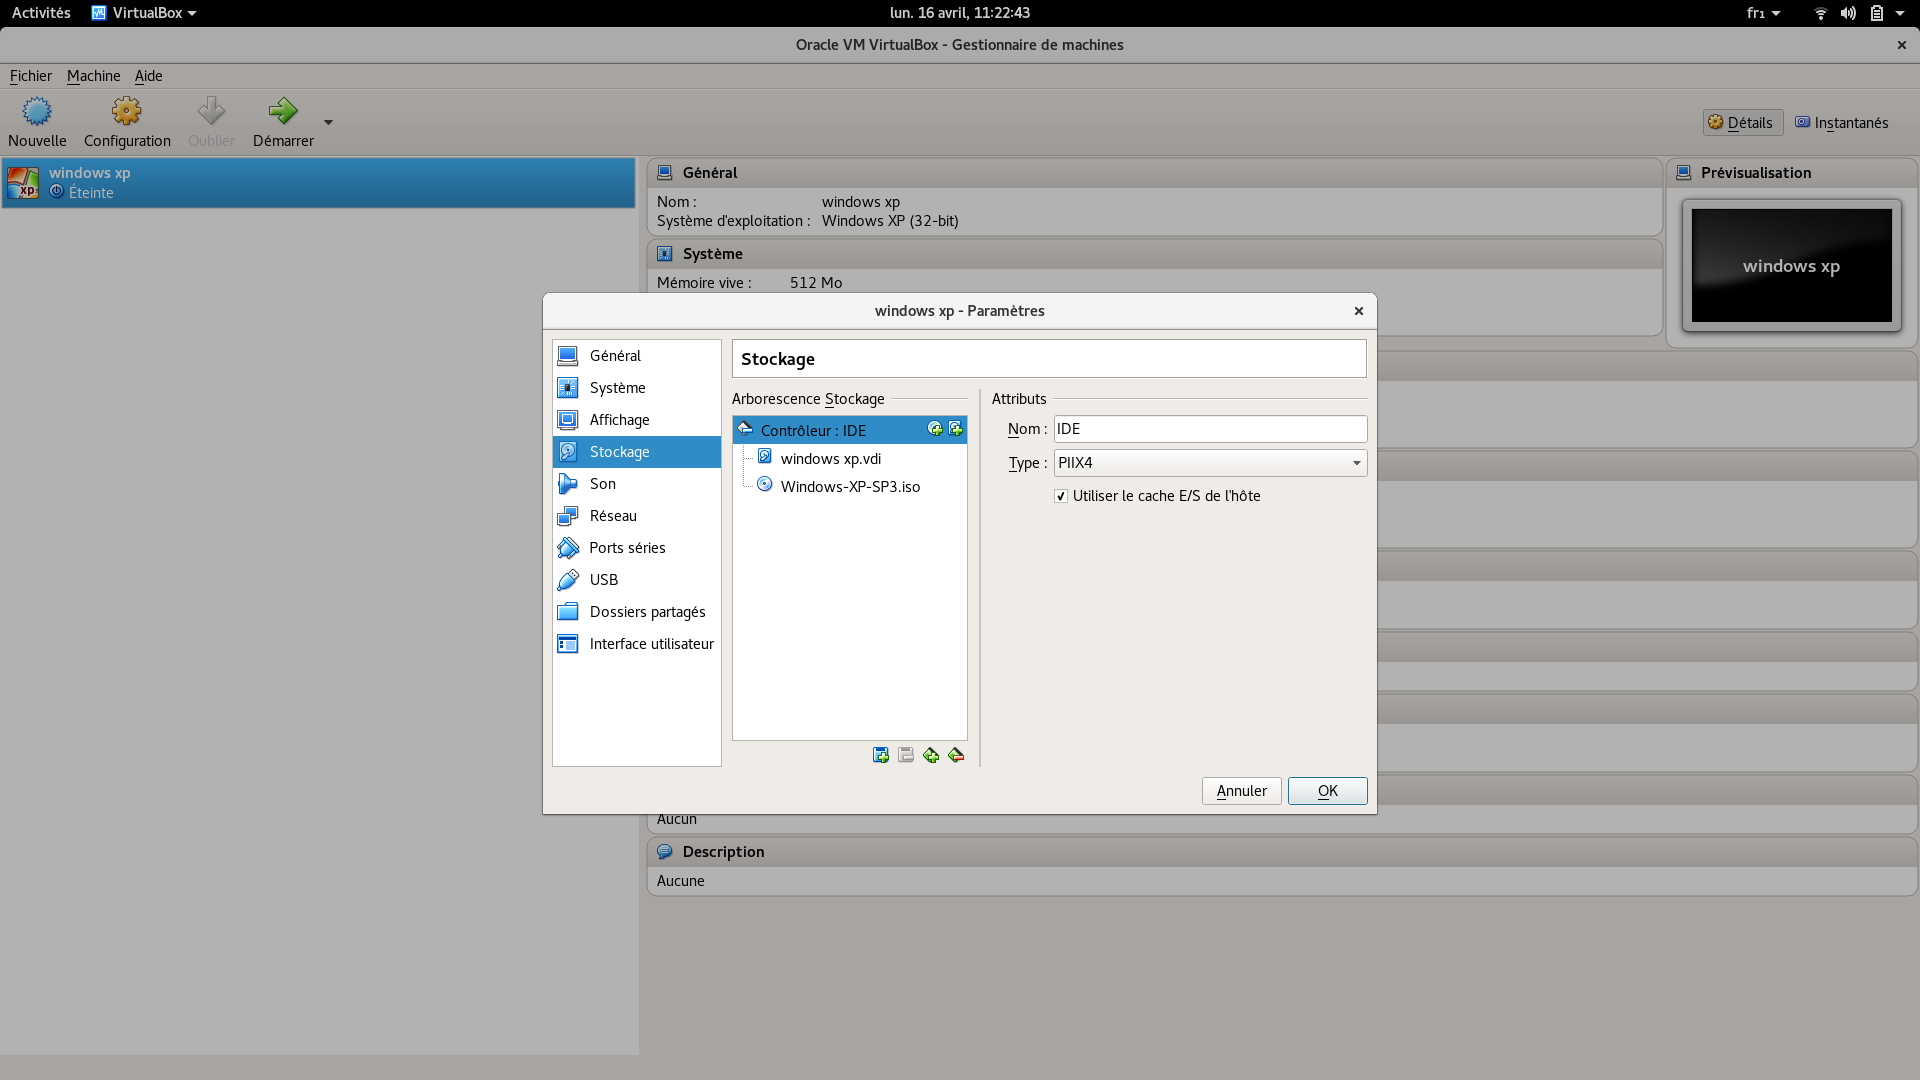The image size is (1920, 1080).
Task: Switch to the Instantanés view
Action: tap(1841, 123)
